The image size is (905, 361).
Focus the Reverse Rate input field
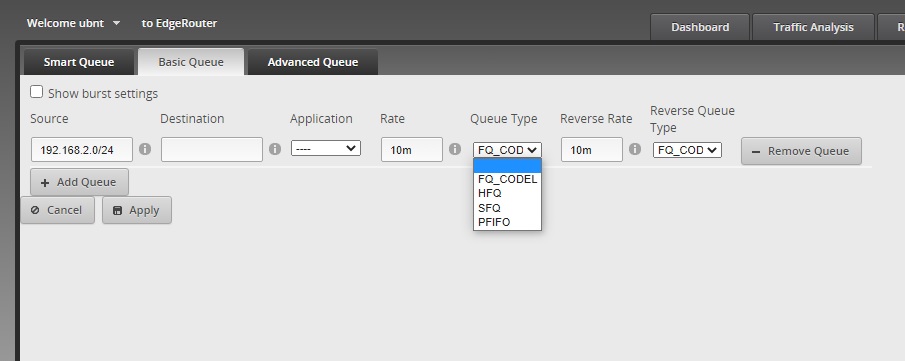pyautogui.click(x=592, y=150)
